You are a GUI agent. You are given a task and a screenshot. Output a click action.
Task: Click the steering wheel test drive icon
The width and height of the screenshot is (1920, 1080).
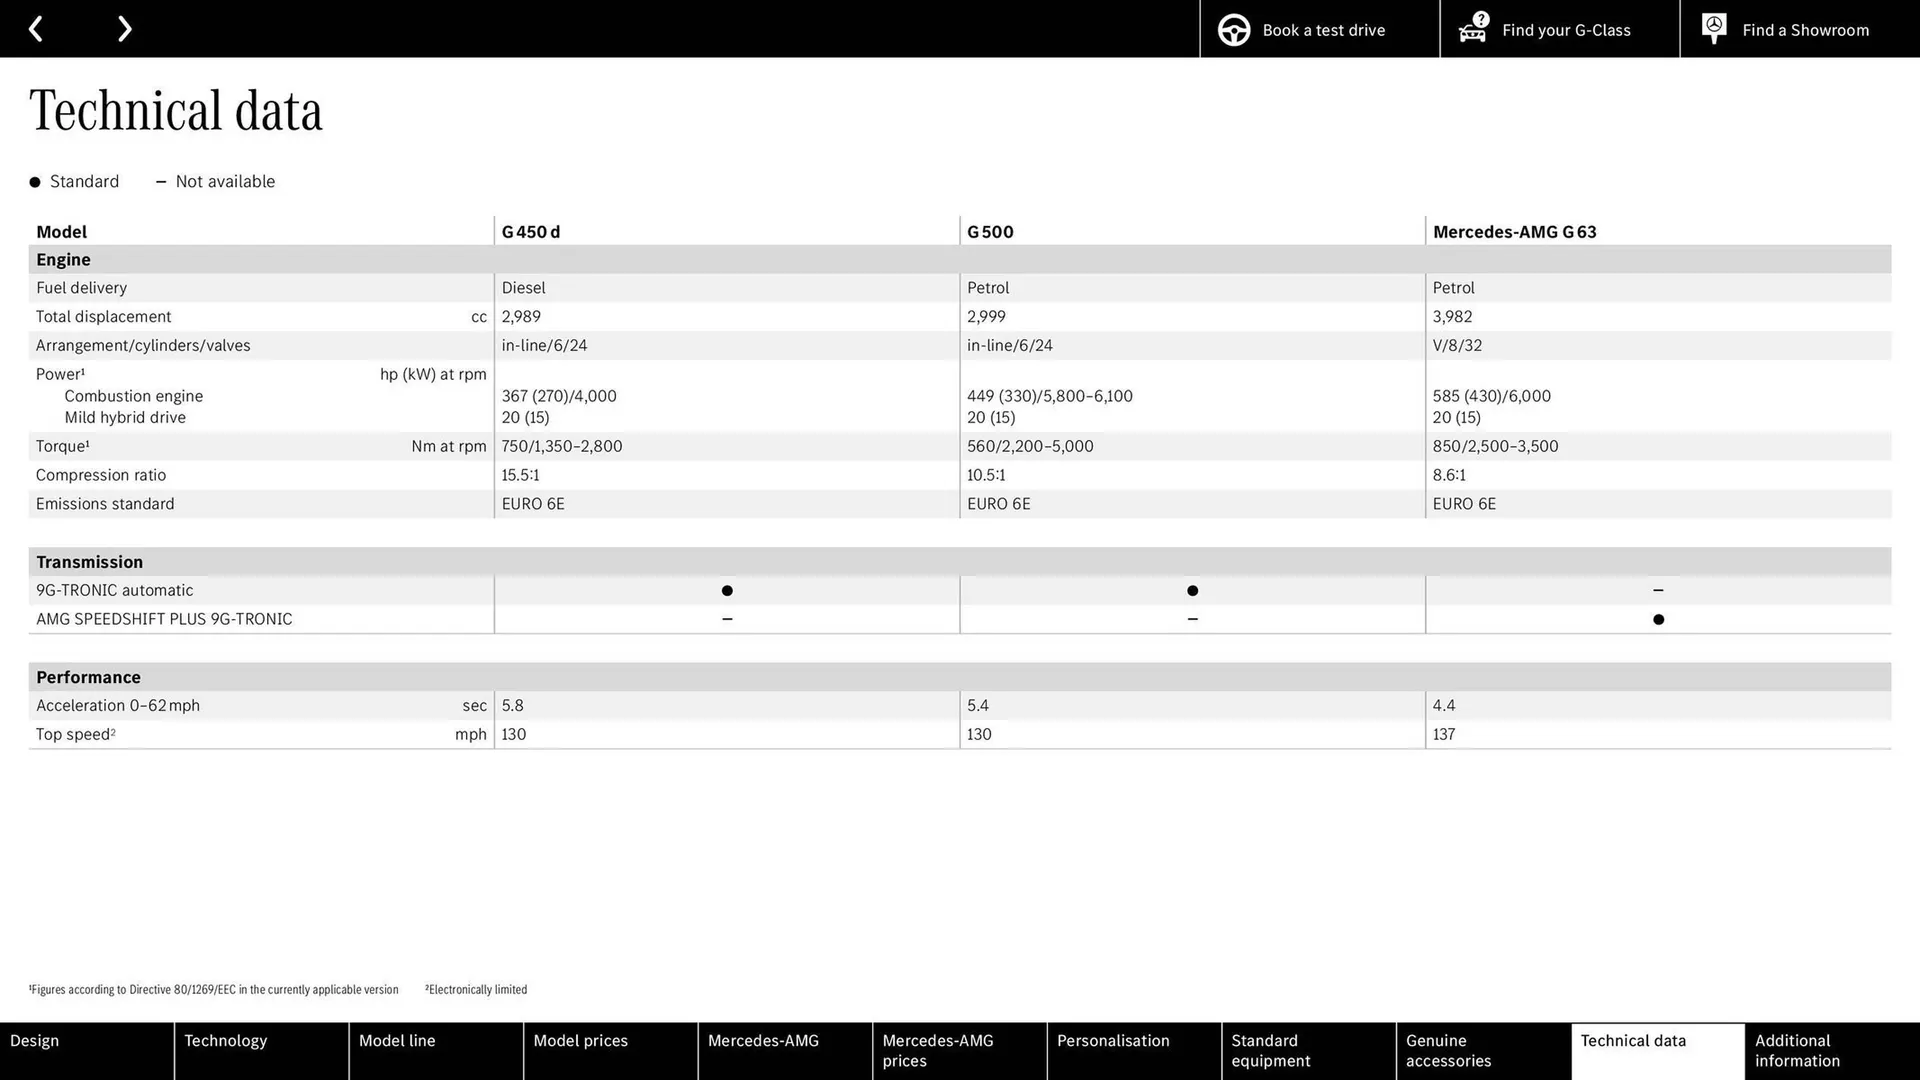click(x=1233, y=30)
